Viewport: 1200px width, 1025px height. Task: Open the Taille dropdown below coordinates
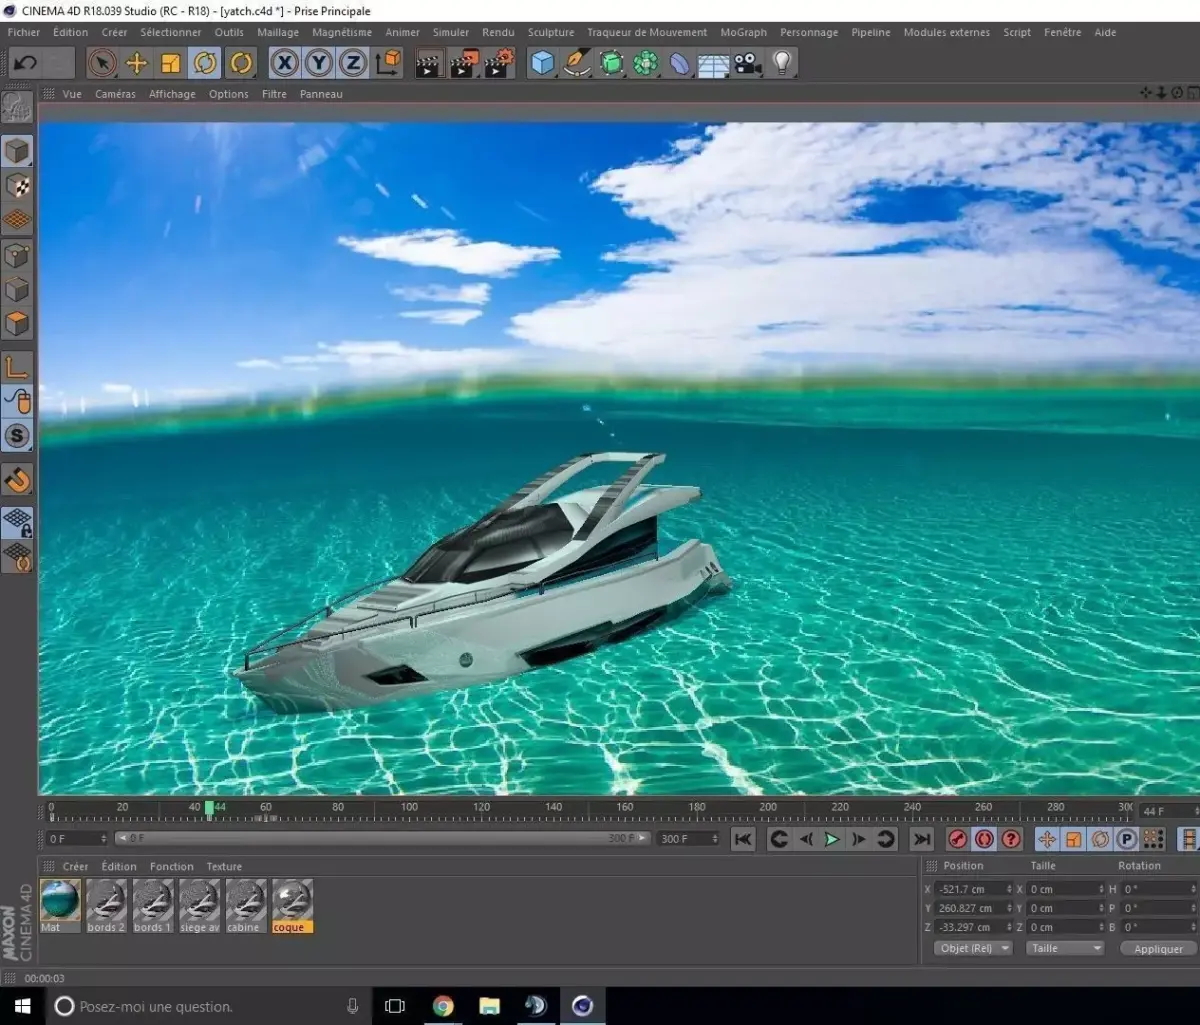1065,948
